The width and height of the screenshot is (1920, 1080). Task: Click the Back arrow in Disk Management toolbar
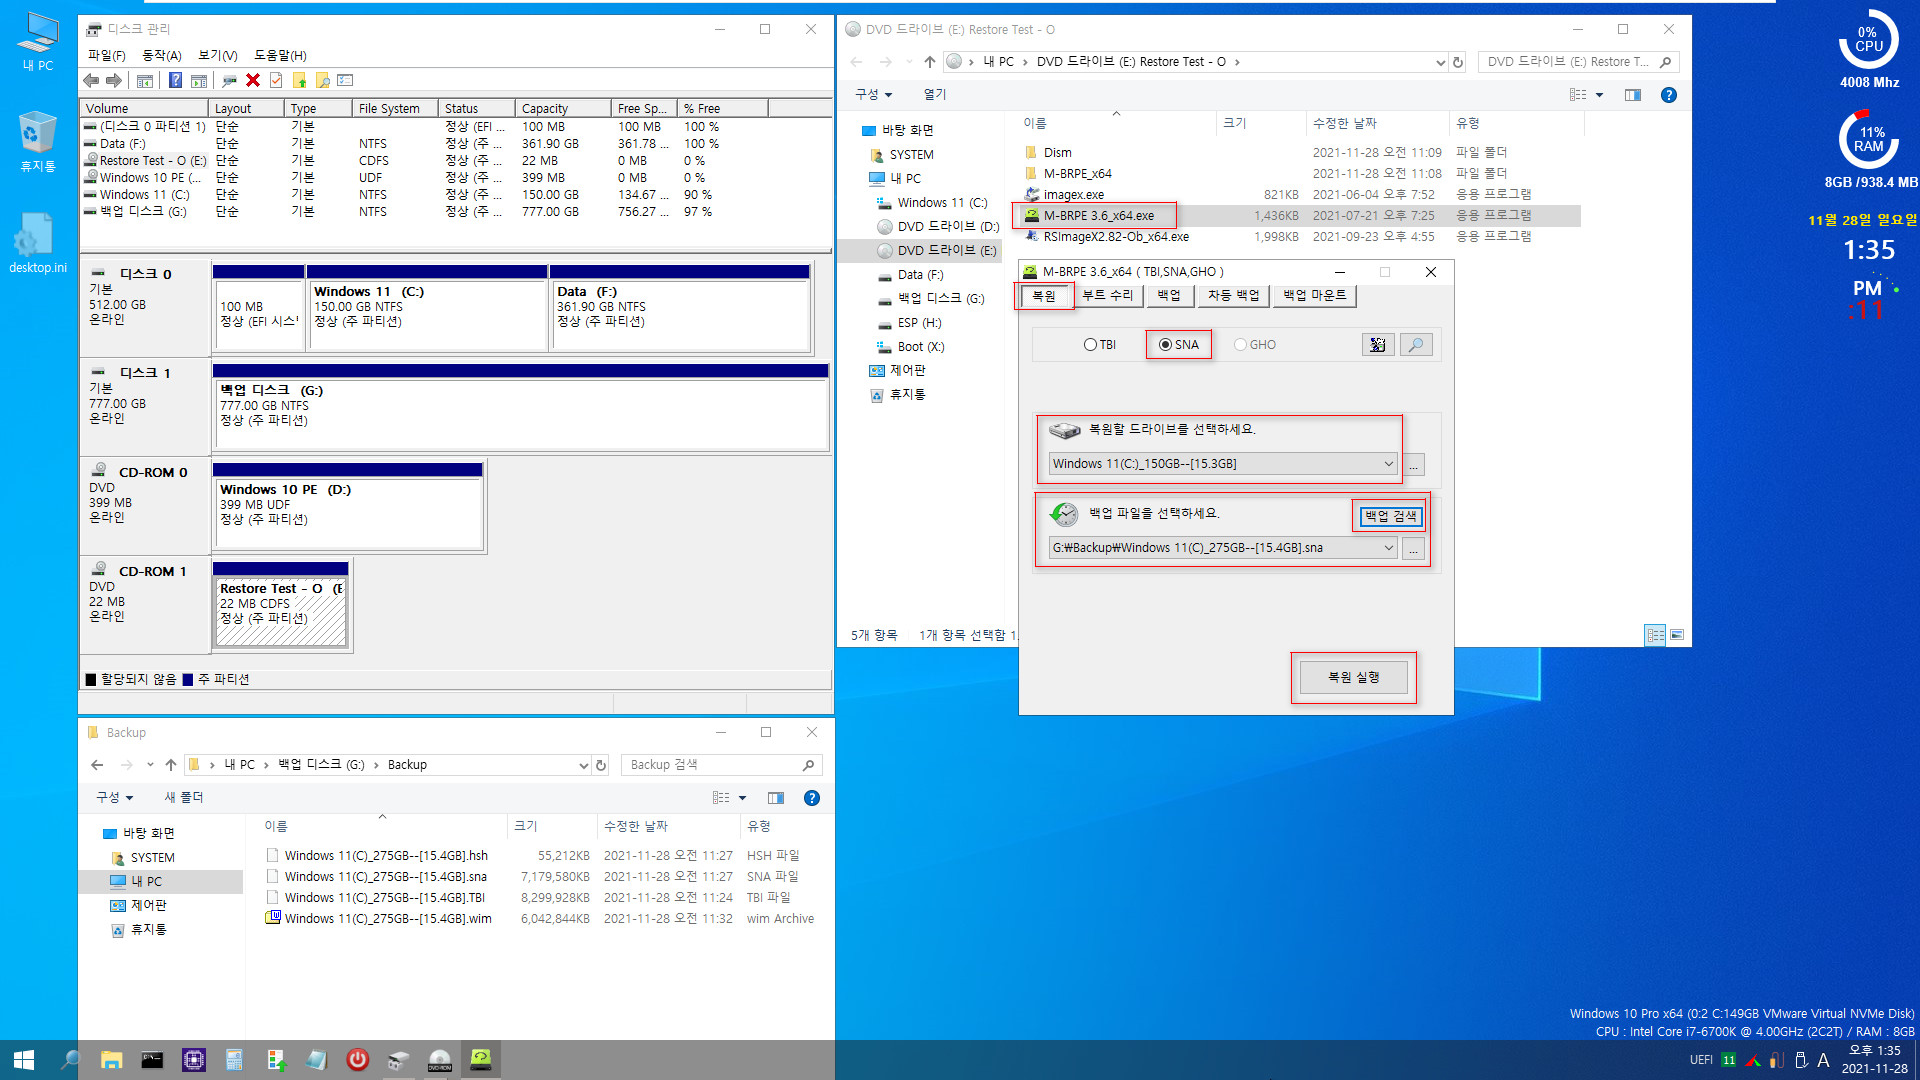pos(91,80)
